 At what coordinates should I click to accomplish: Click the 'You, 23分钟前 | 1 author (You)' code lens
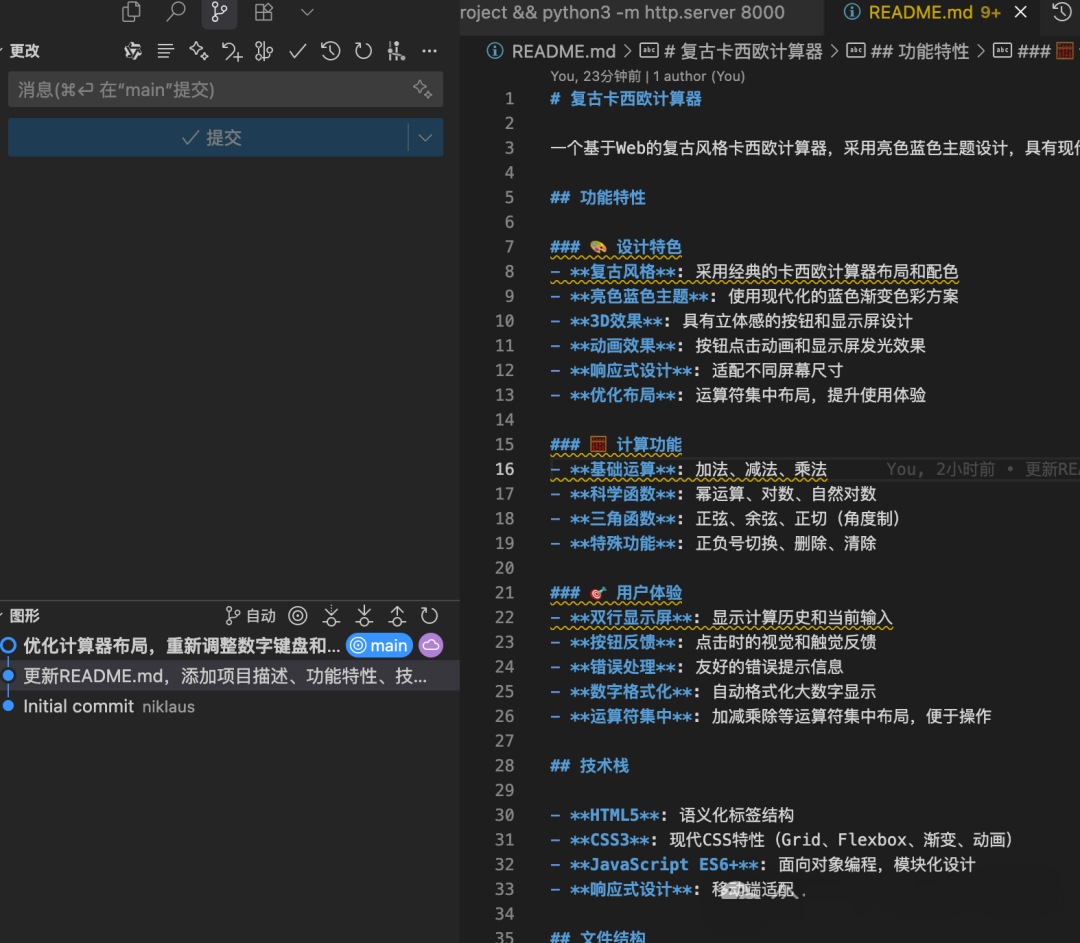(647, 76)
